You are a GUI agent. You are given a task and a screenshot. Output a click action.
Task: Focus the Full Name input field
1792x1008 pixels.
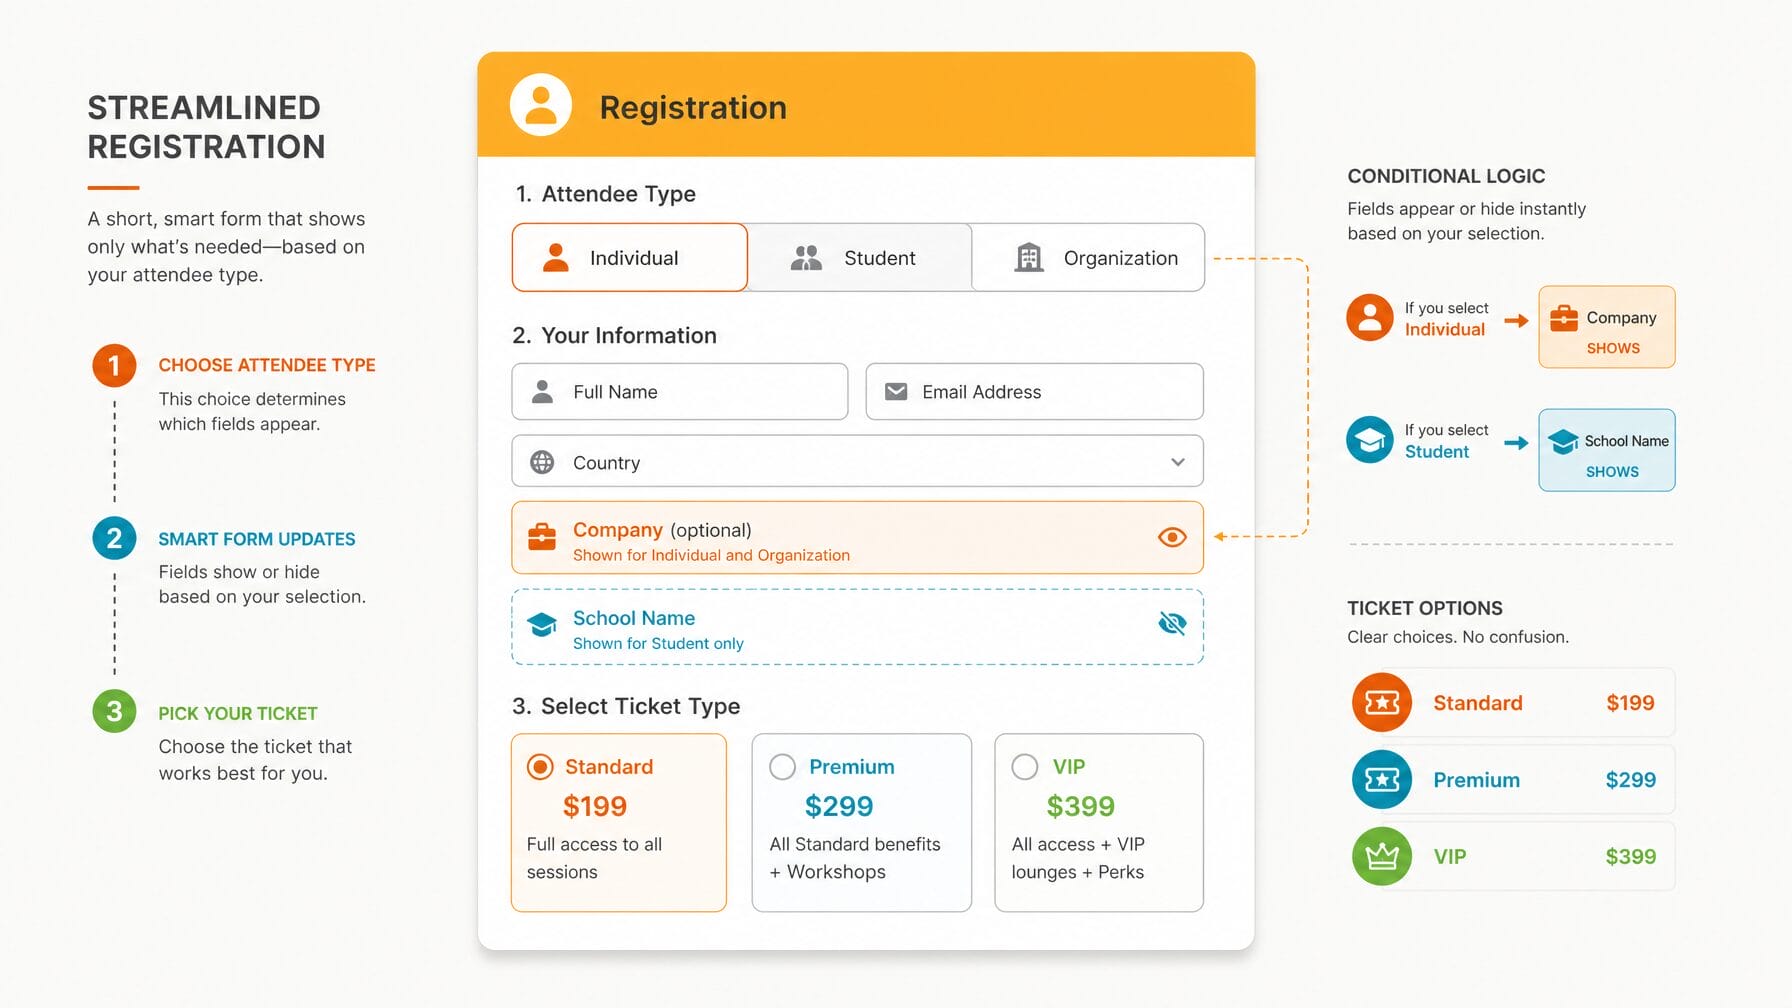pyautogui.click(x=680, y=392)
